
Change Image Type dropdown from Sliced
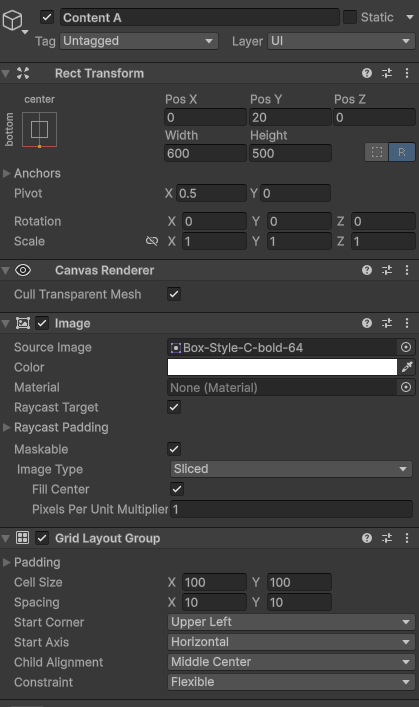coord(291,469)
